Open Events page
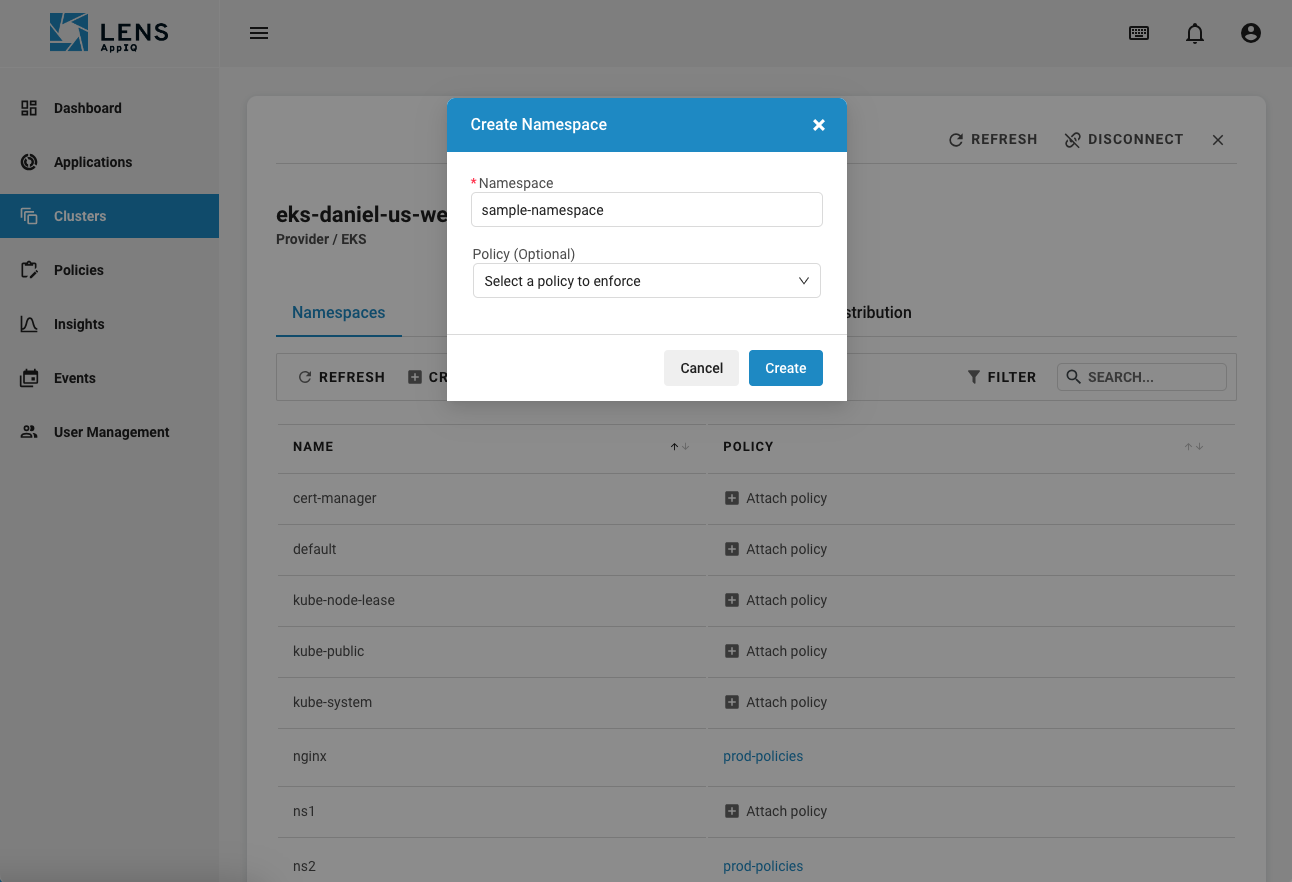Image resolution: width=1292 pixels, height=882 pixels. [x=109, y=378]
